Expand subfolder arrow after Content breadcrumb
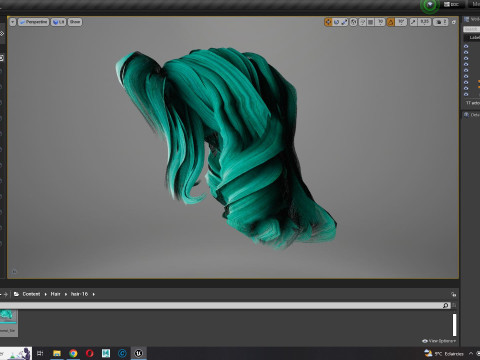Viewport: 480px width, 360px height. [x=46, y=294]
